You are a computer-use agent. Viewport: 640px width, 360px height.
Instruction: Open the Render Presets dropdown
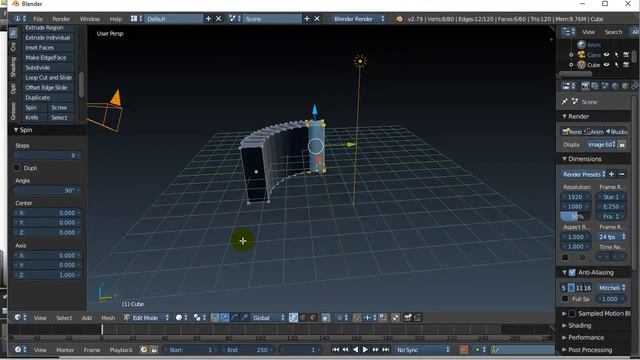pos(583,174)
